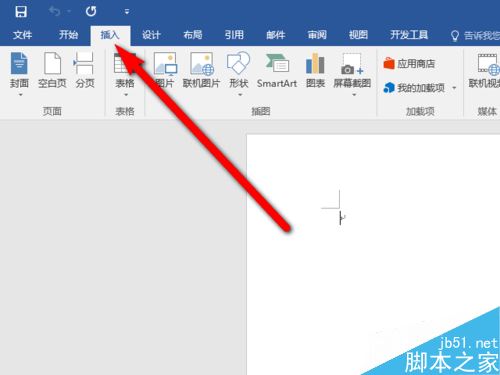Insert a SmartArt graphic
The width and height of the screenshot is (500, 375).
(x=277, y=70)
